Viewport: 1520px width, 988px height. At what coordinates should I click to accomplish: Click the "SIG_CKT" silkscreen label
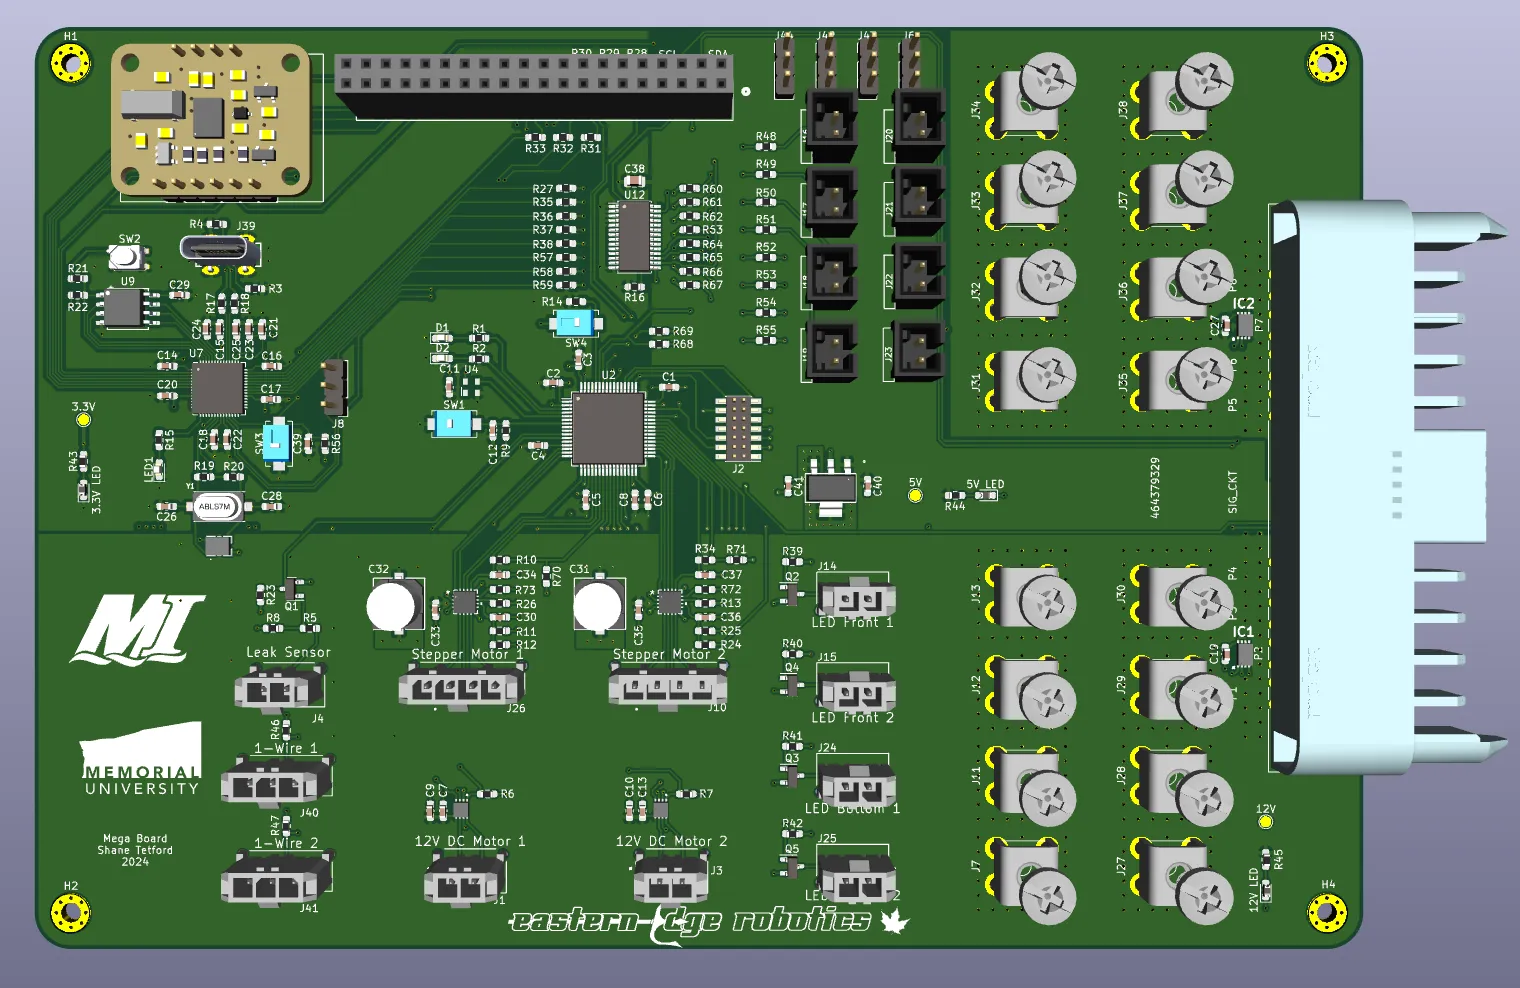(1232, 492)
